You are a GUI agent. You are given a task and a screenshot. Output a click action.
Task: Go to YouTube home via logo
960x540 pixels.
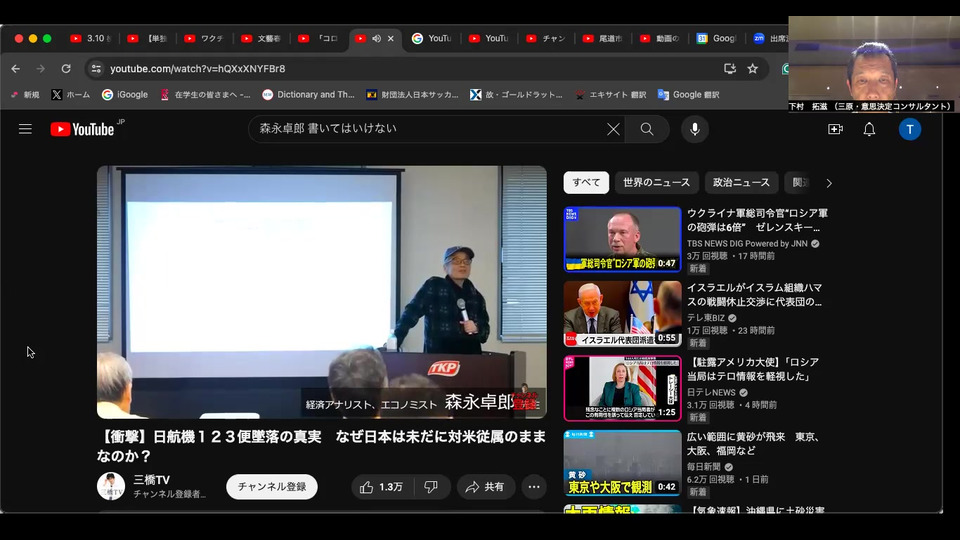click(83, 129)
